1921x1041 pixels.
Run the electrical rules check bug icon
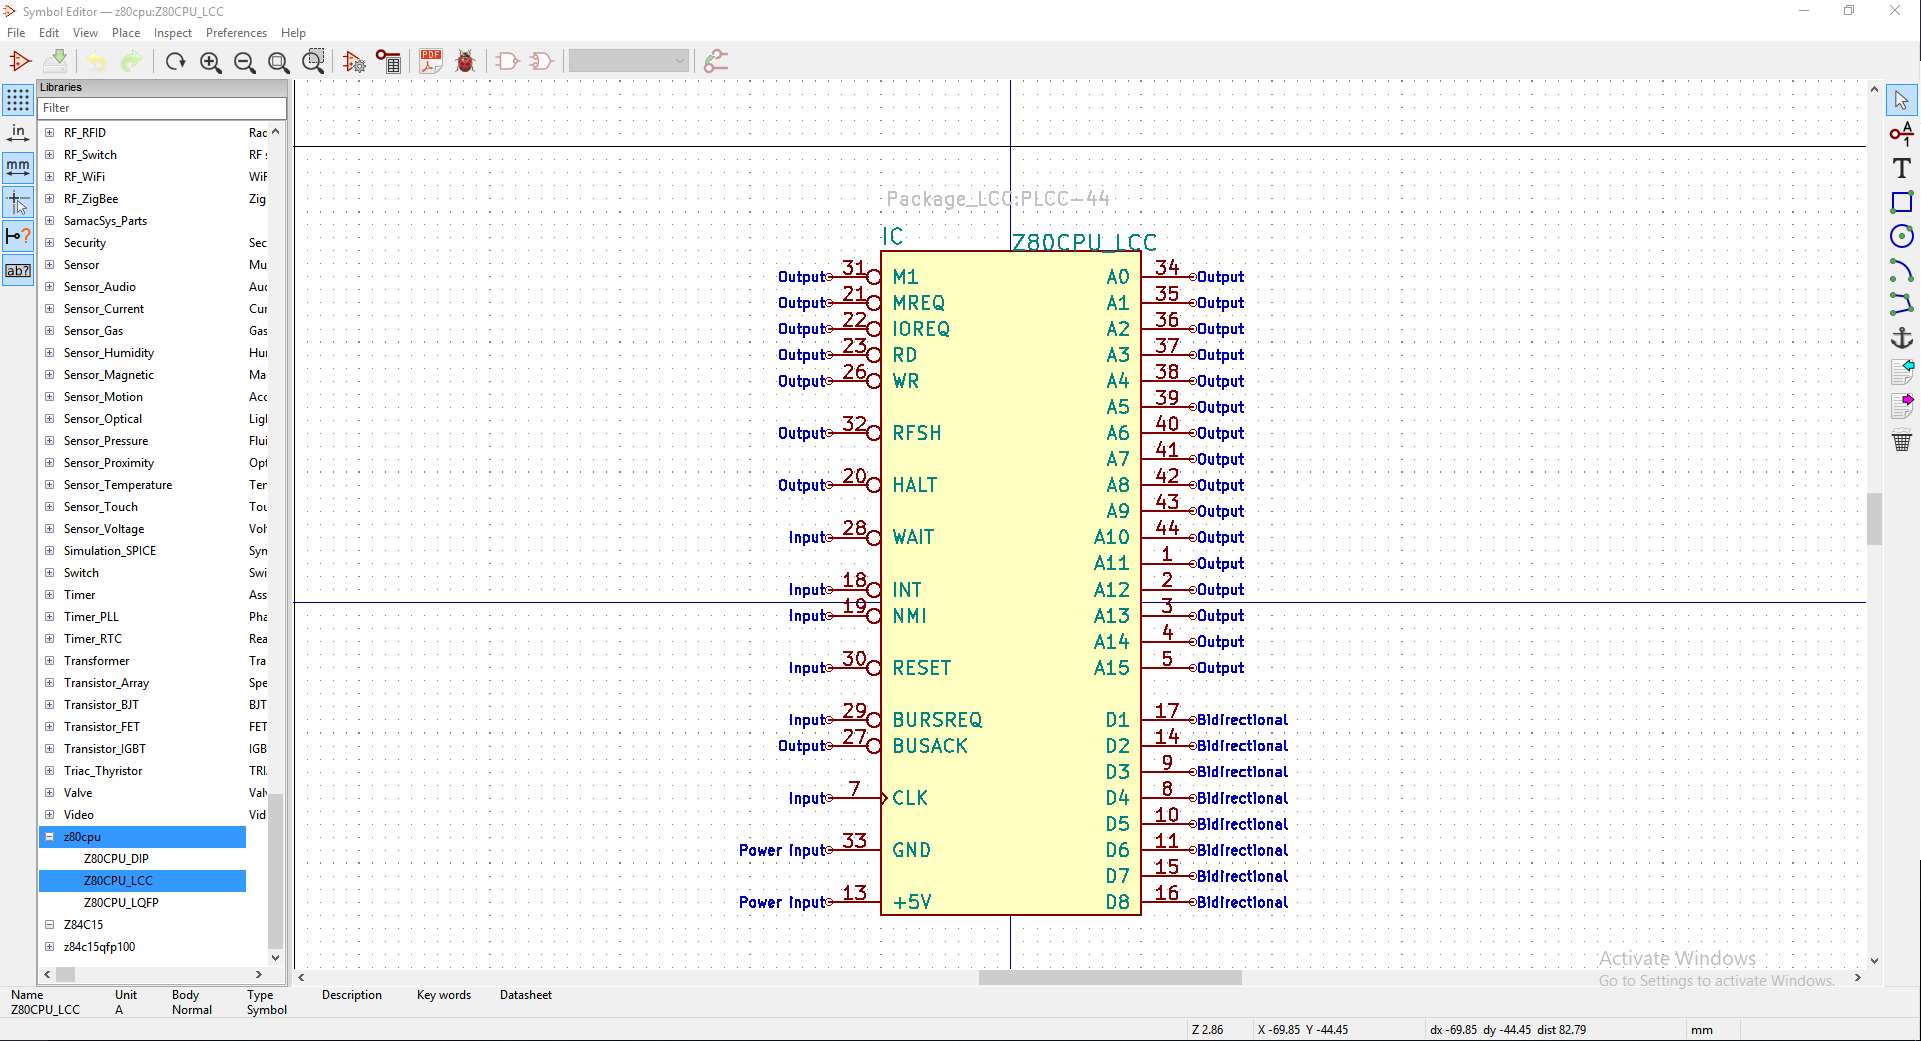tap(465, 62)
